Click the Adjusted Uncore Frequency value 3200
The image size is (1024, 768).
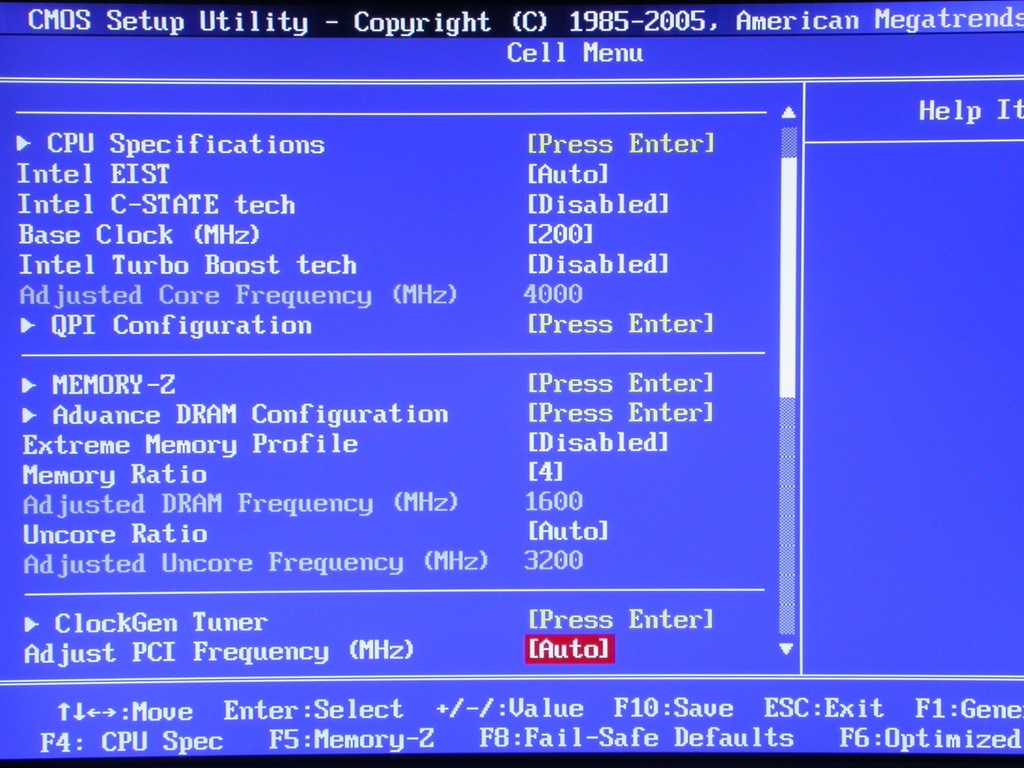(553, 560)
